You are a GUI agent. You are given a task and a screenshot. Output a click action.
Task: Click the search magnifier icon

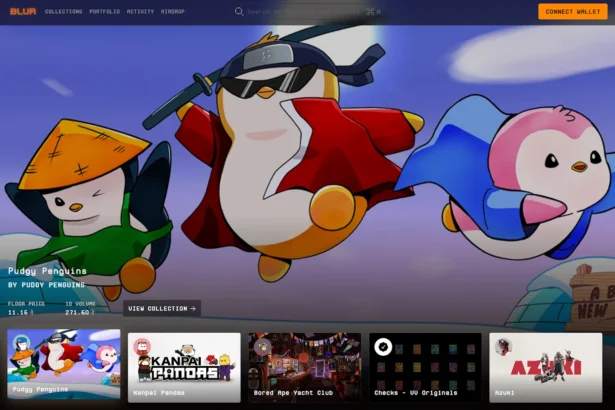click(239, 12)
